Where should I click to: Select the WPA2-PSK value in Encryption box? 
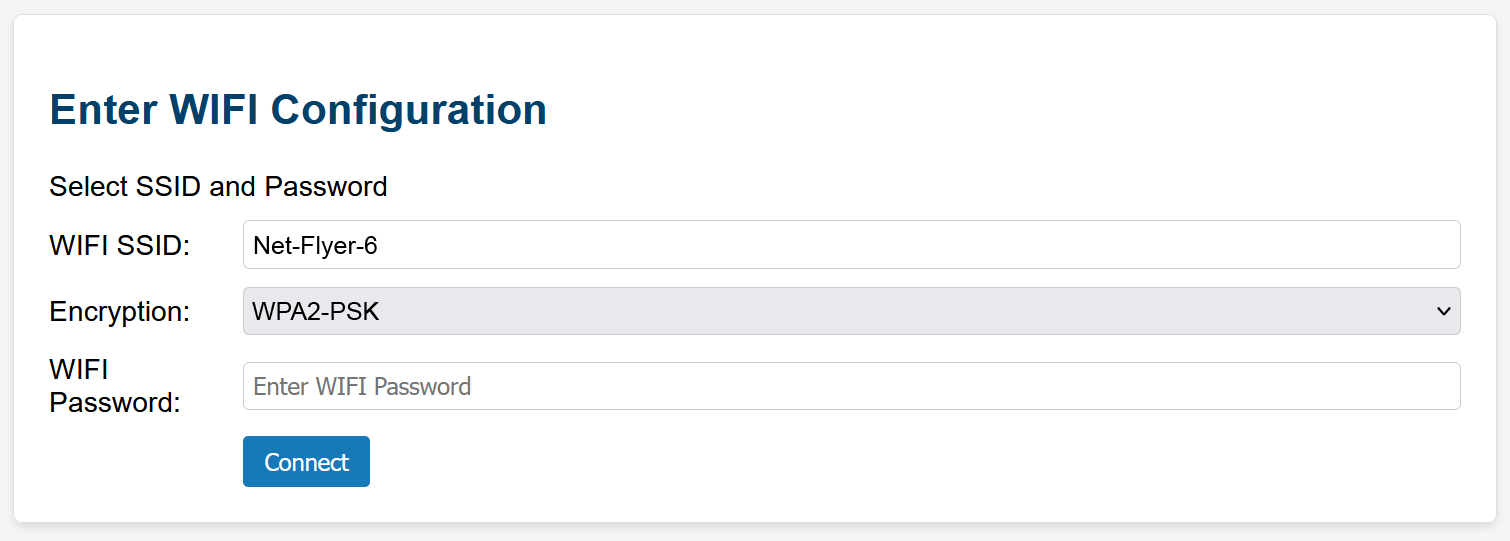(x=316, y=312)
